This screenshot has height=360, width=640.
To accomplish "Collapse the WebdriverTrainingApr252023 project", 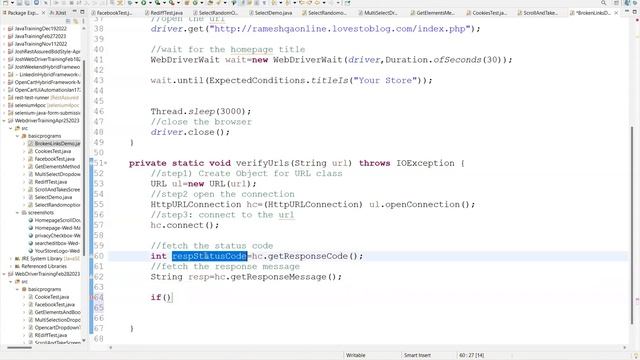I will click(4, 121).
